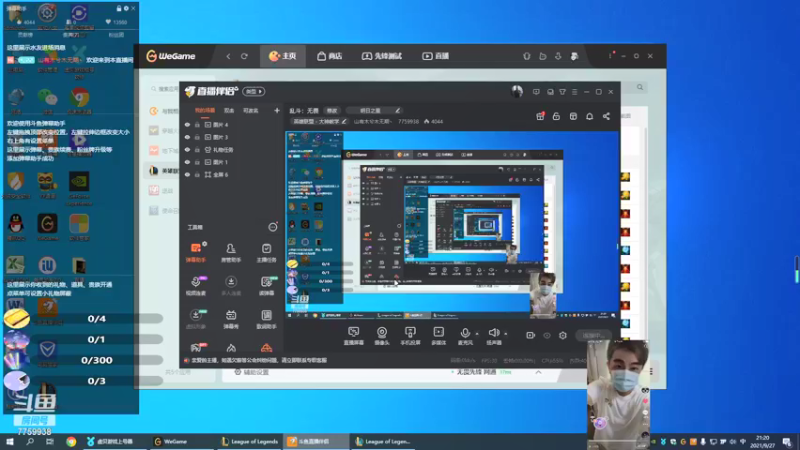Viewport: 800px width, 450px height.
Task: Toggle lock on the 礼物任务 layer
Action: 197,149
